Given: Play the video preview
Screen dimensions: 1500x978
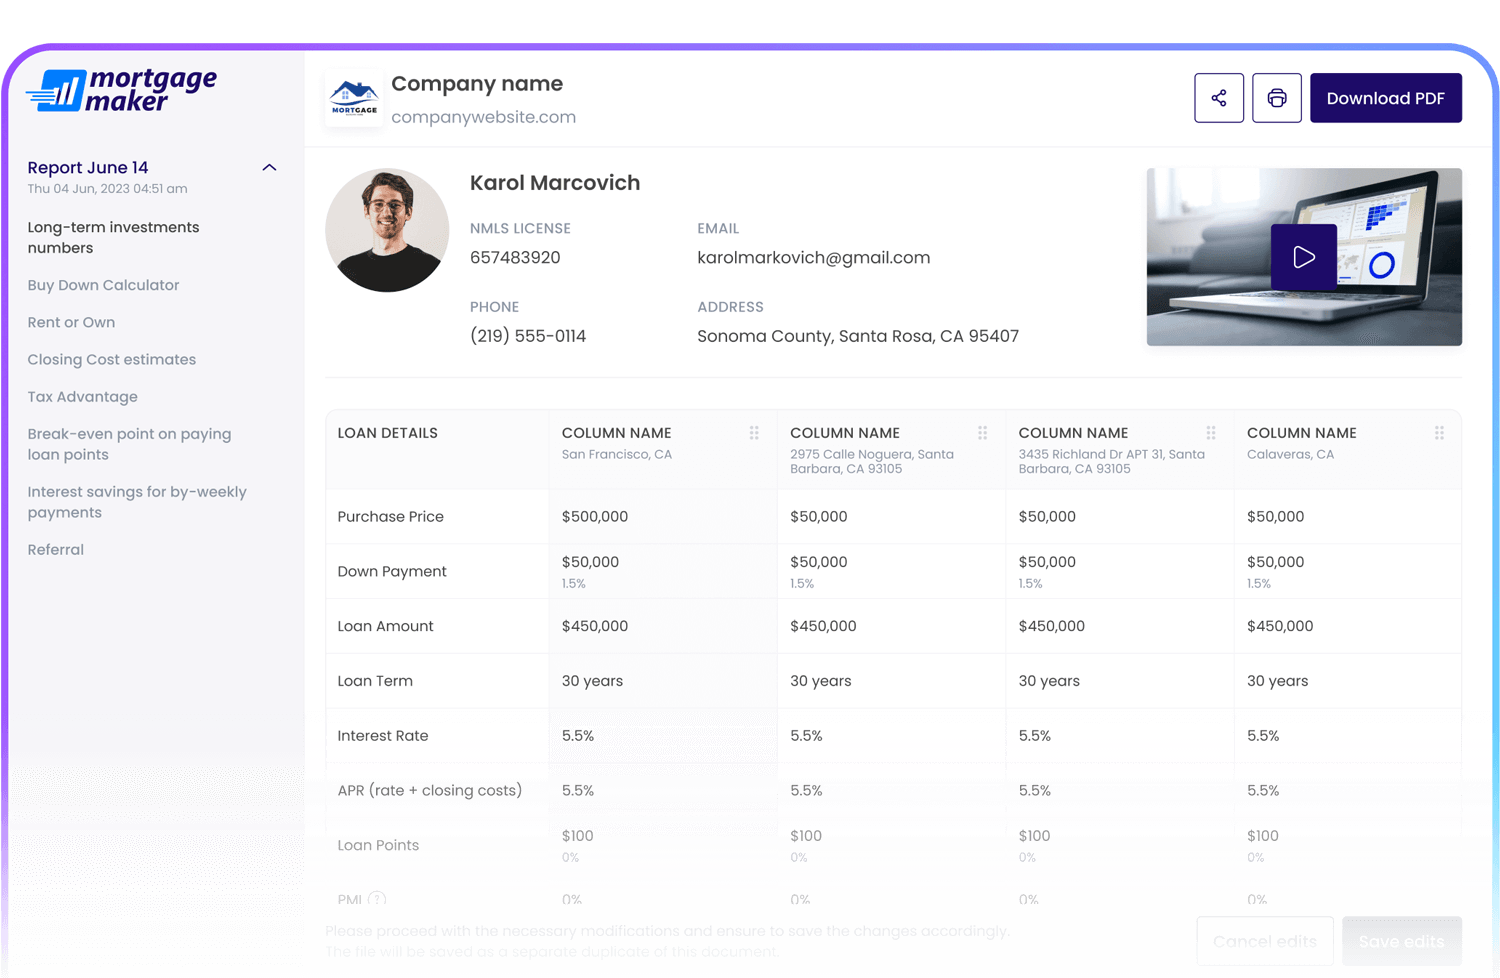Looking at the screenshot, I should tap(1303, 257).
